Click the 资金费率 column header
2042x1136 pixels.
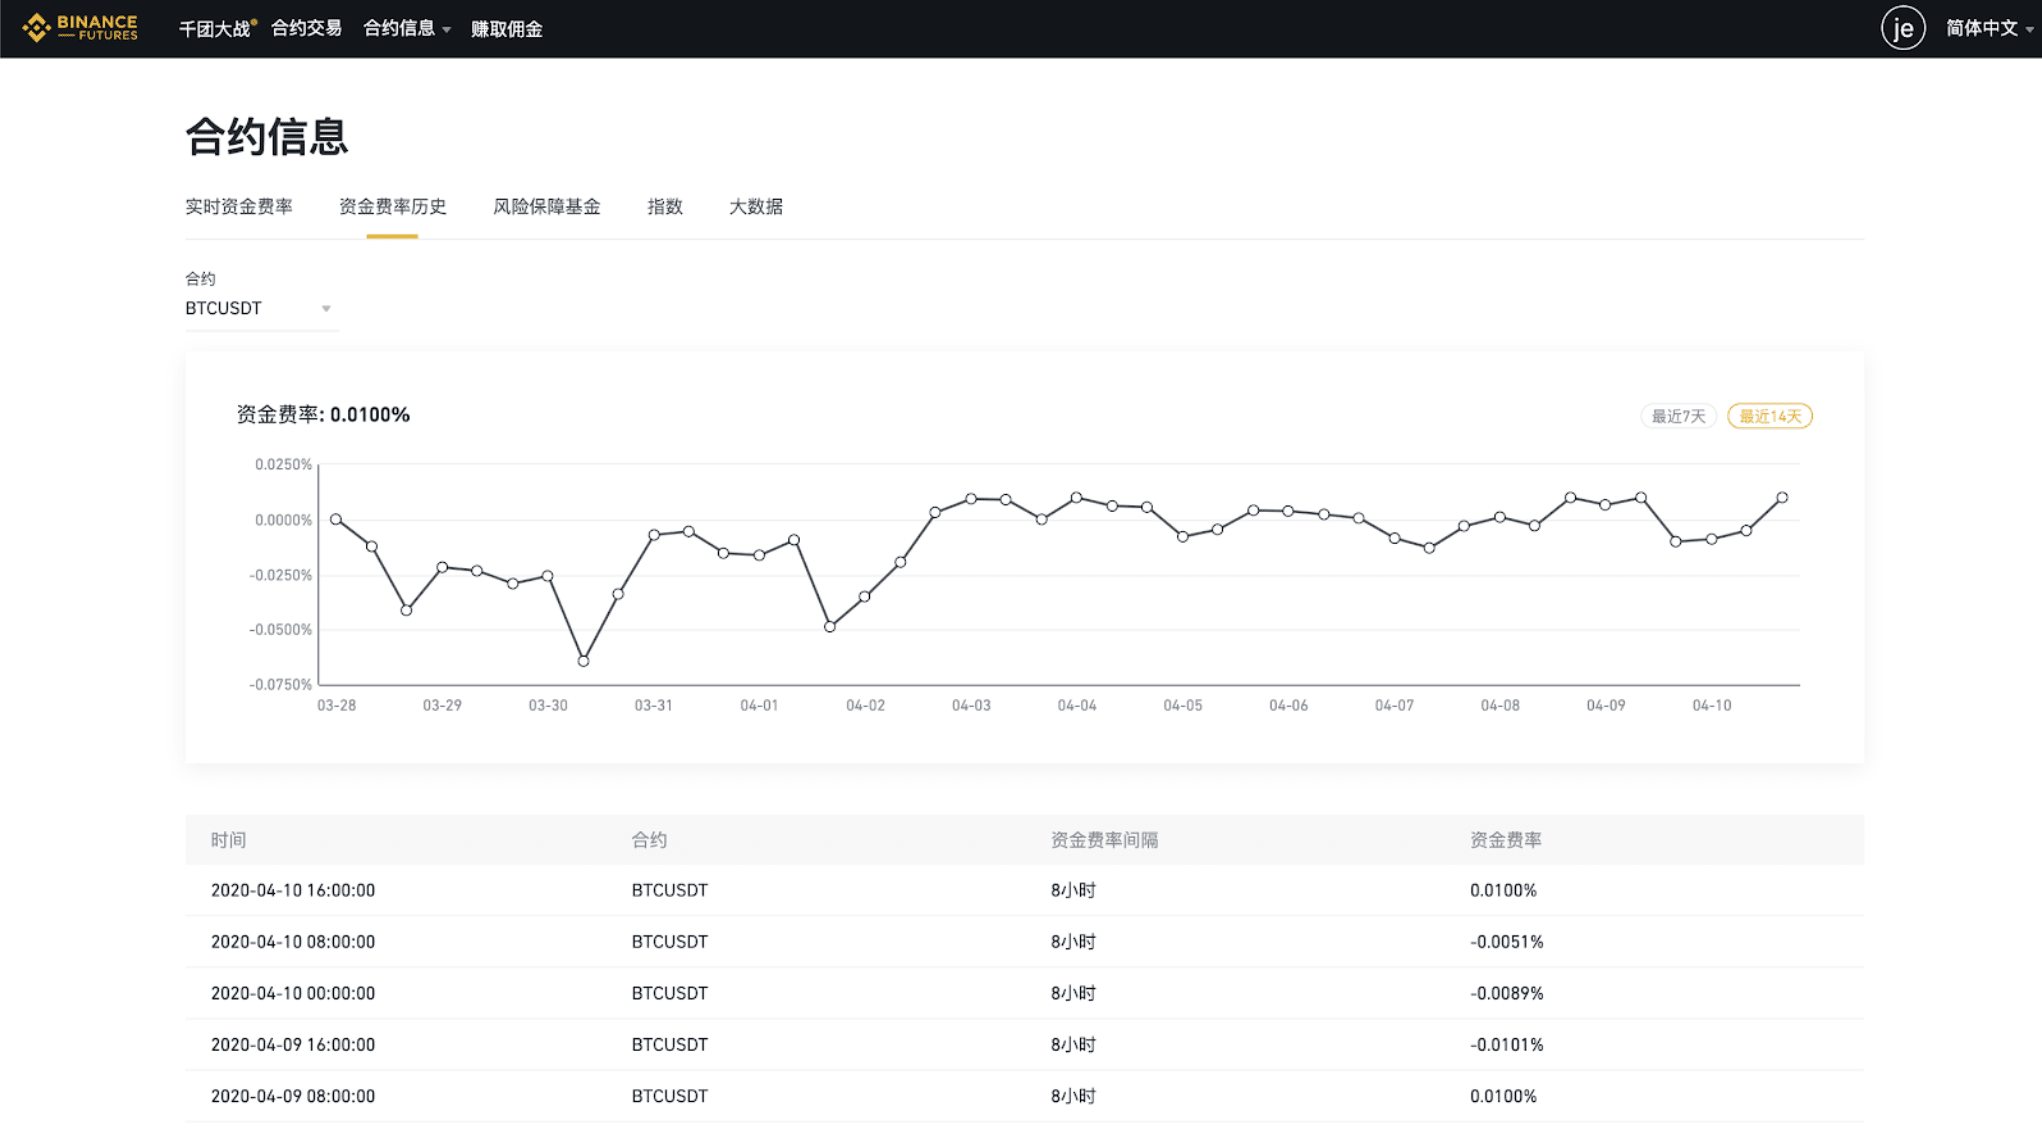click(1505, 840)
